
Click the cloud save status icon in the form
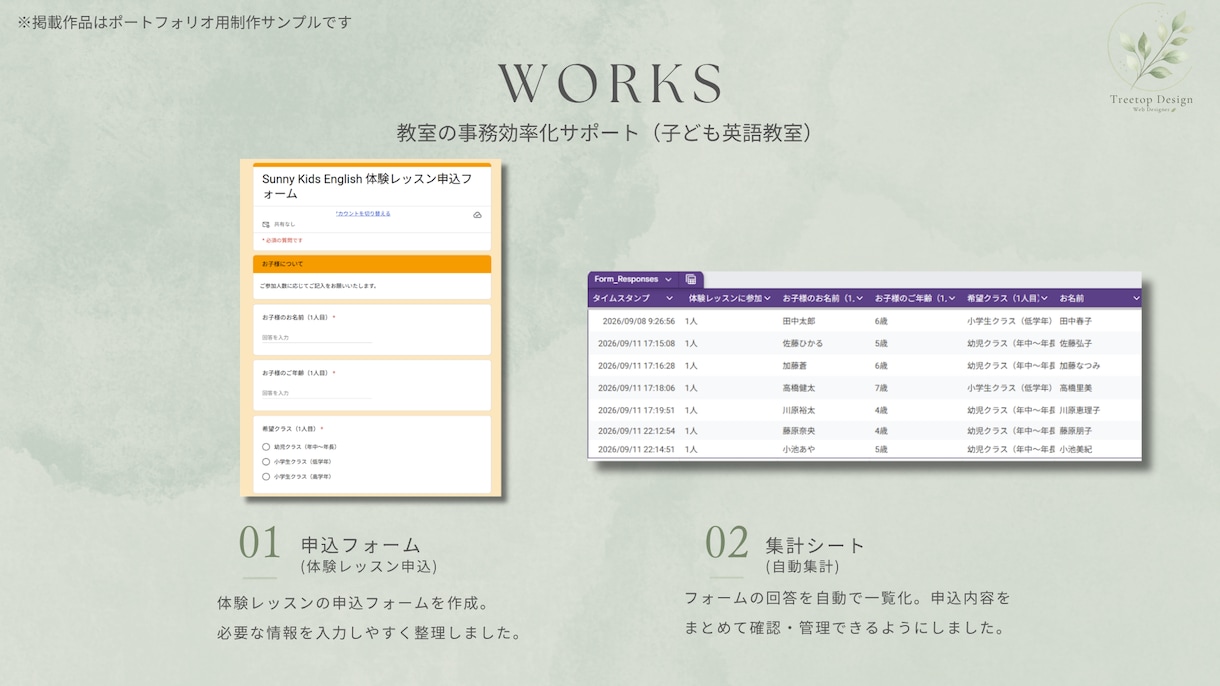[x=477, y=215]
